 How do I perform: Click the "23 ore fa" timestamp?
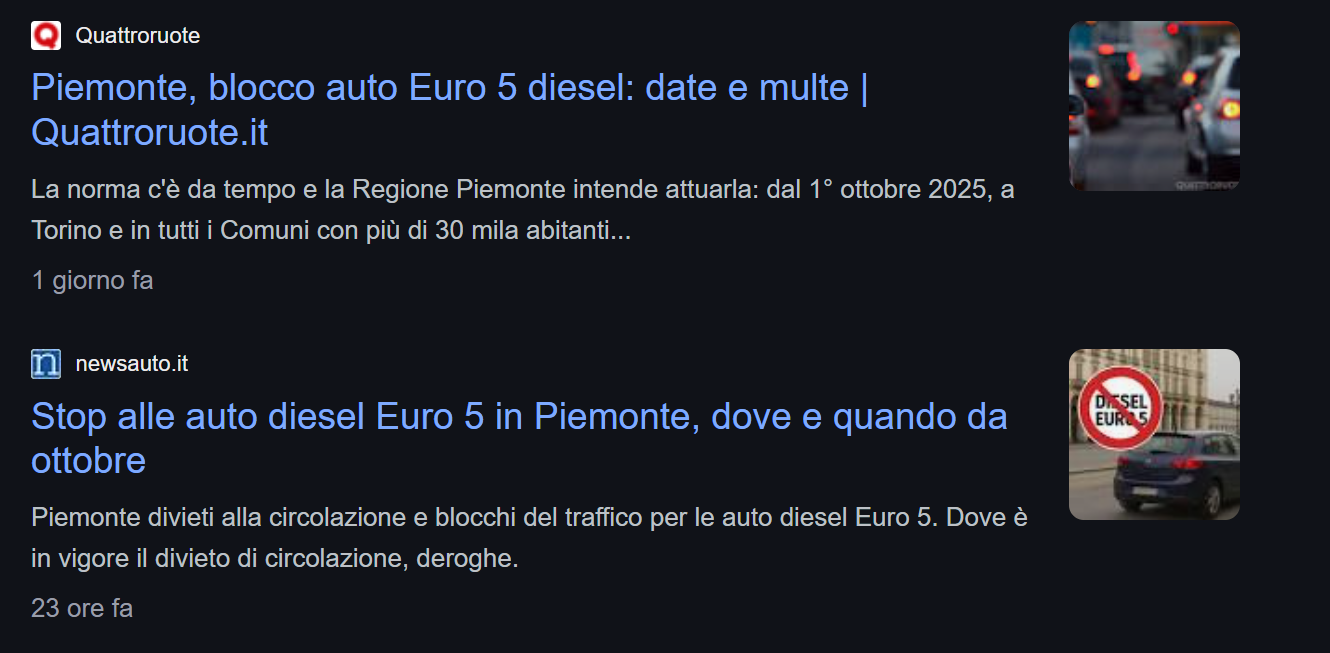coord(82,608)
